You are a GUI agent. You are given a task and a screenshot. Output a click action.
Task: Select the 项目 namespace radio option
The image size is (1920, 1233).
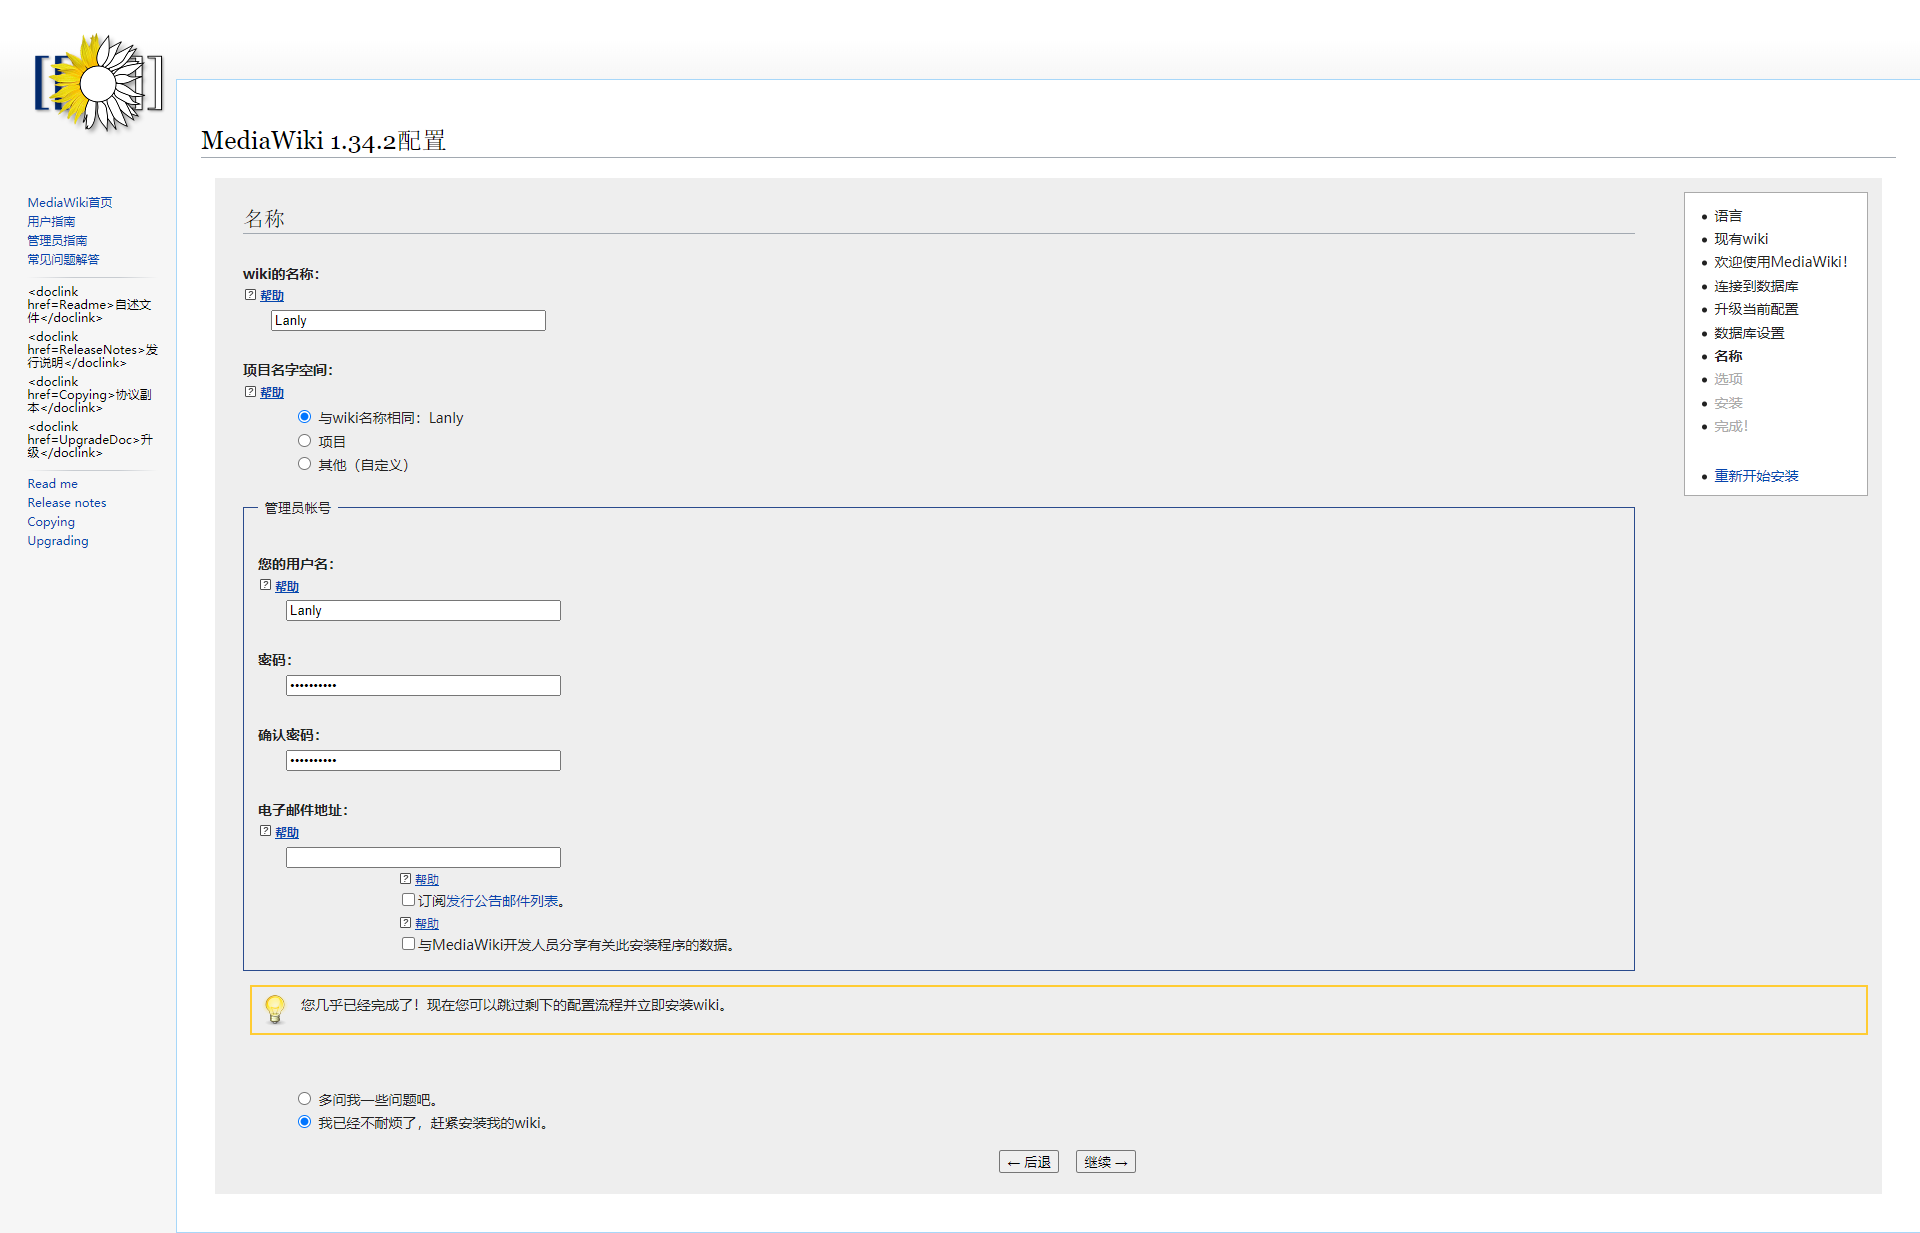point(305,441)
